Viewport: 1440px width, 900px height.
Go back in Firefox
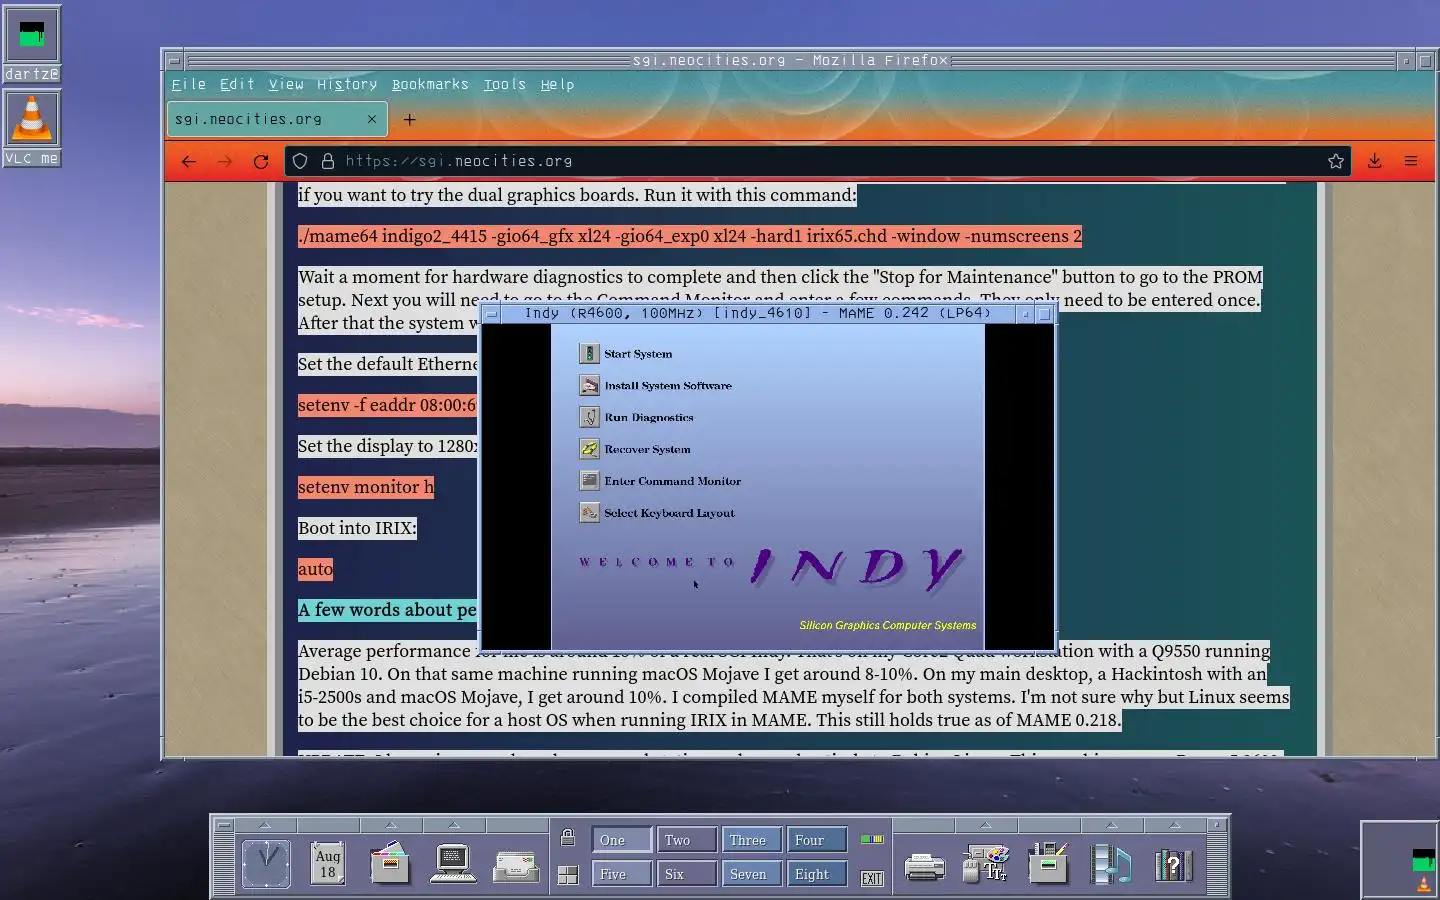(x=189, y=161)
